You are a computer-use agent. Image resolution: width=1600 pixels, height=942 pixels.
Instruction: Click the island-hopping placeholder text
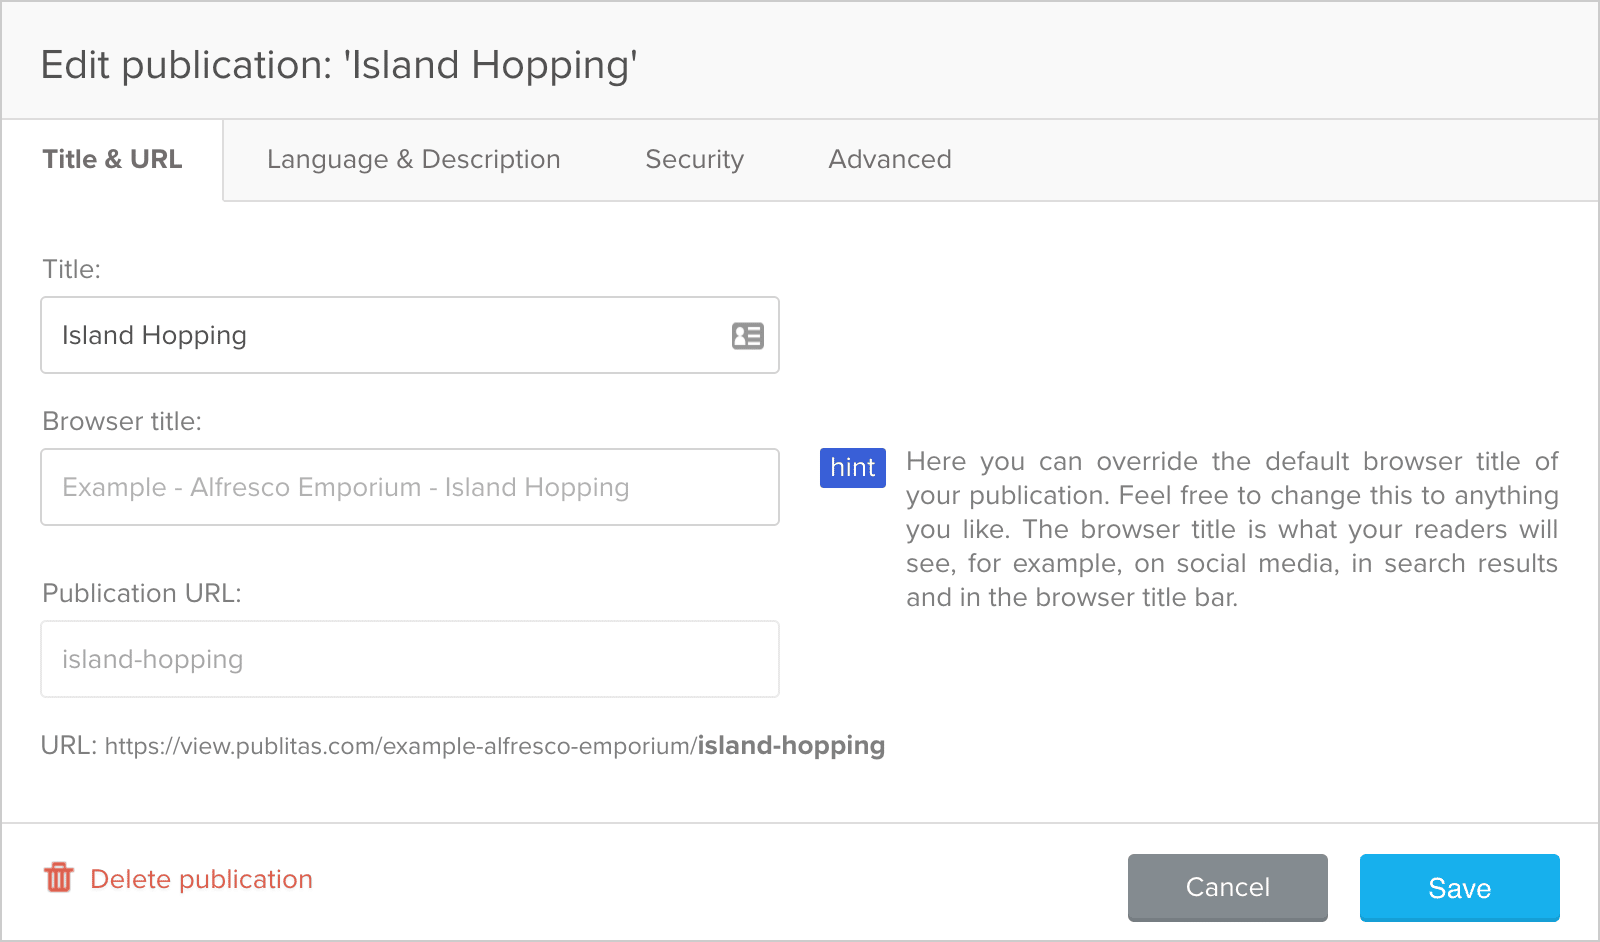click(x=151, y=659)
